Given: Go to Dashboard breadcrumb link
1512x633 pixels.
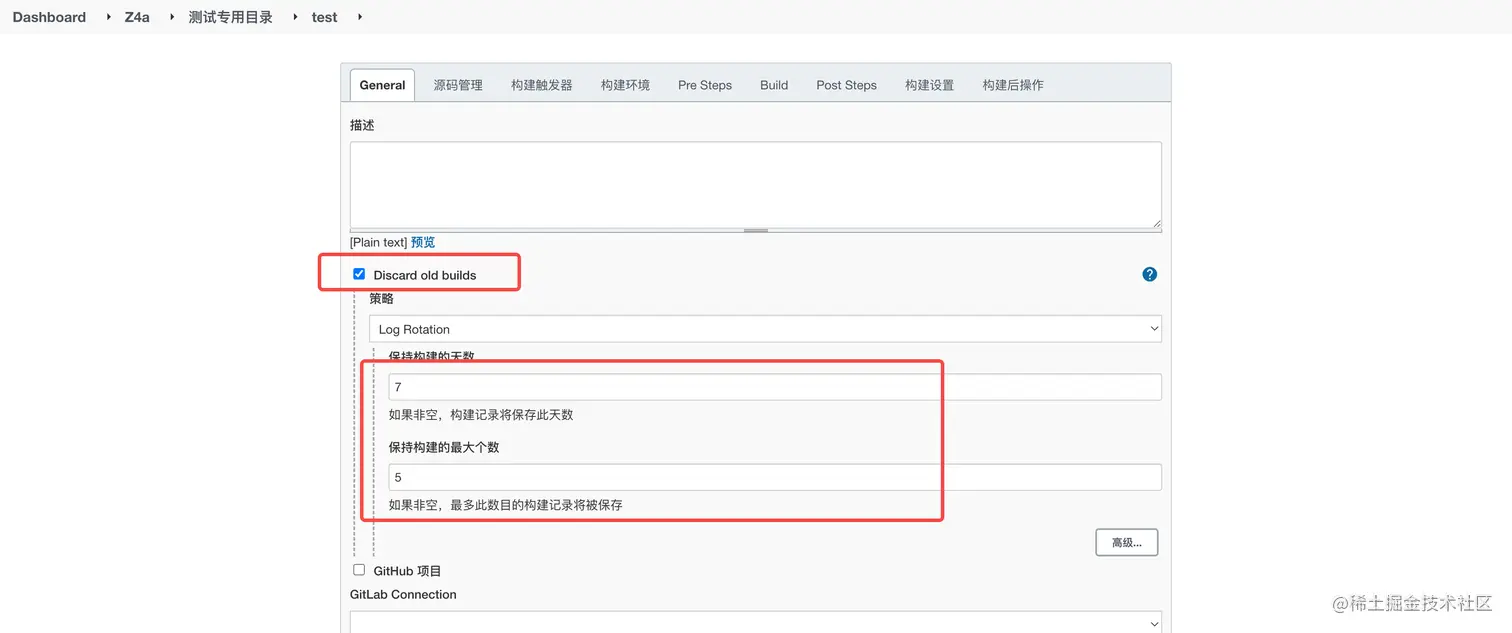Looking at the screenshot, I should point(49,17).
